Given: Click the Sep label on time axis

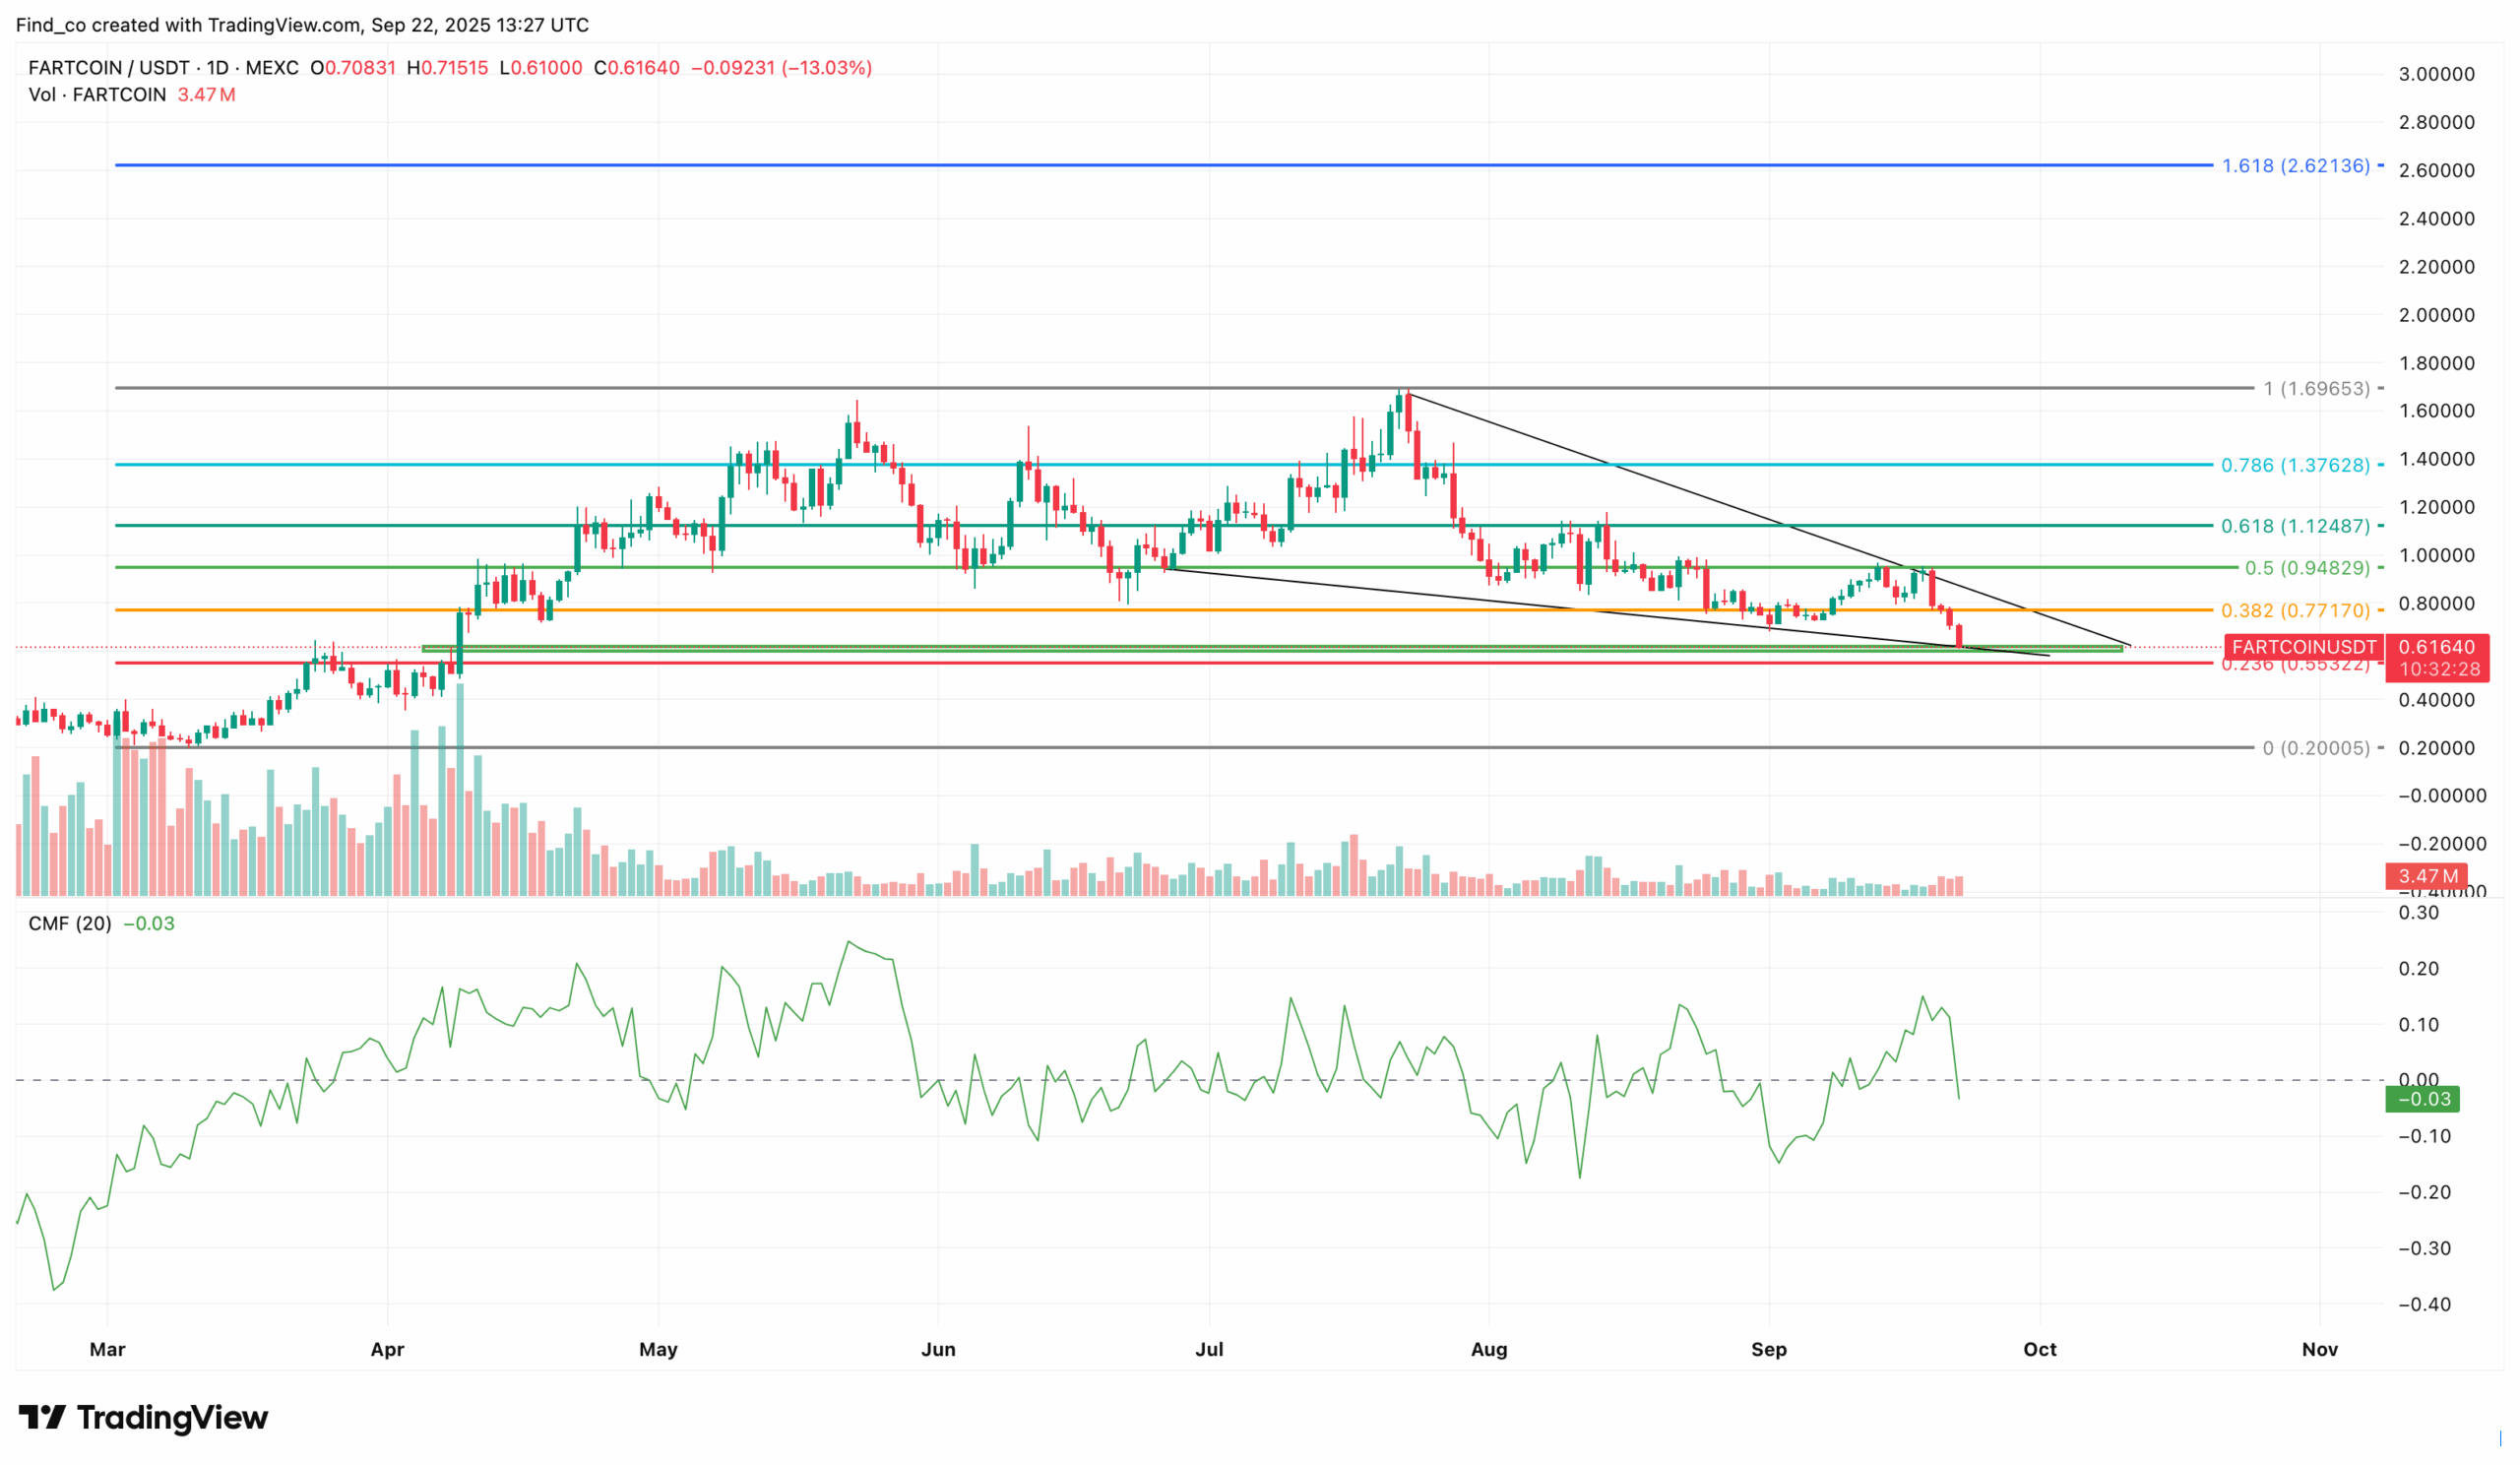Looking at the screenshot, I should click(1768, 1349).
